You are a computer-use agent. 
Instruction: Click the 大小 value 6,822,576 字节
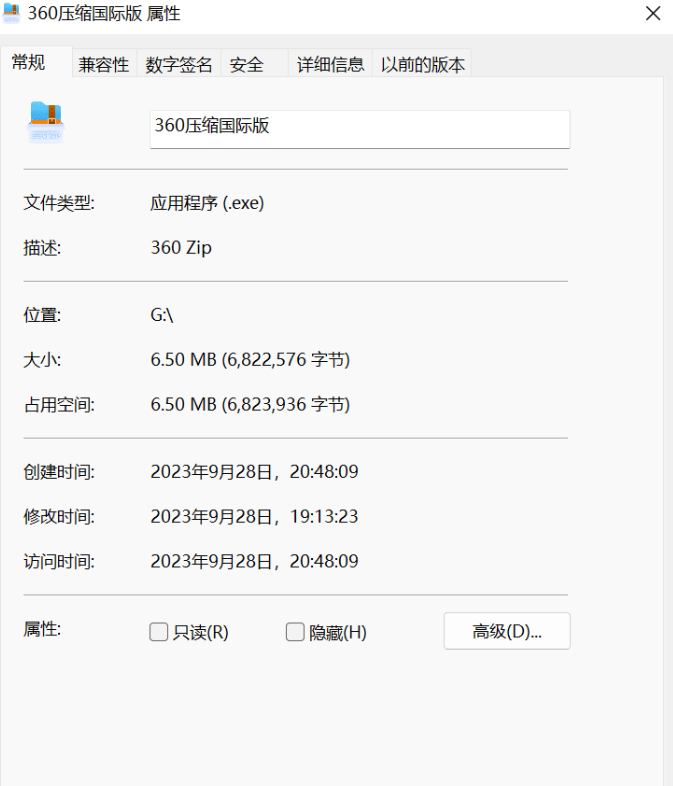tap(250, 359)
